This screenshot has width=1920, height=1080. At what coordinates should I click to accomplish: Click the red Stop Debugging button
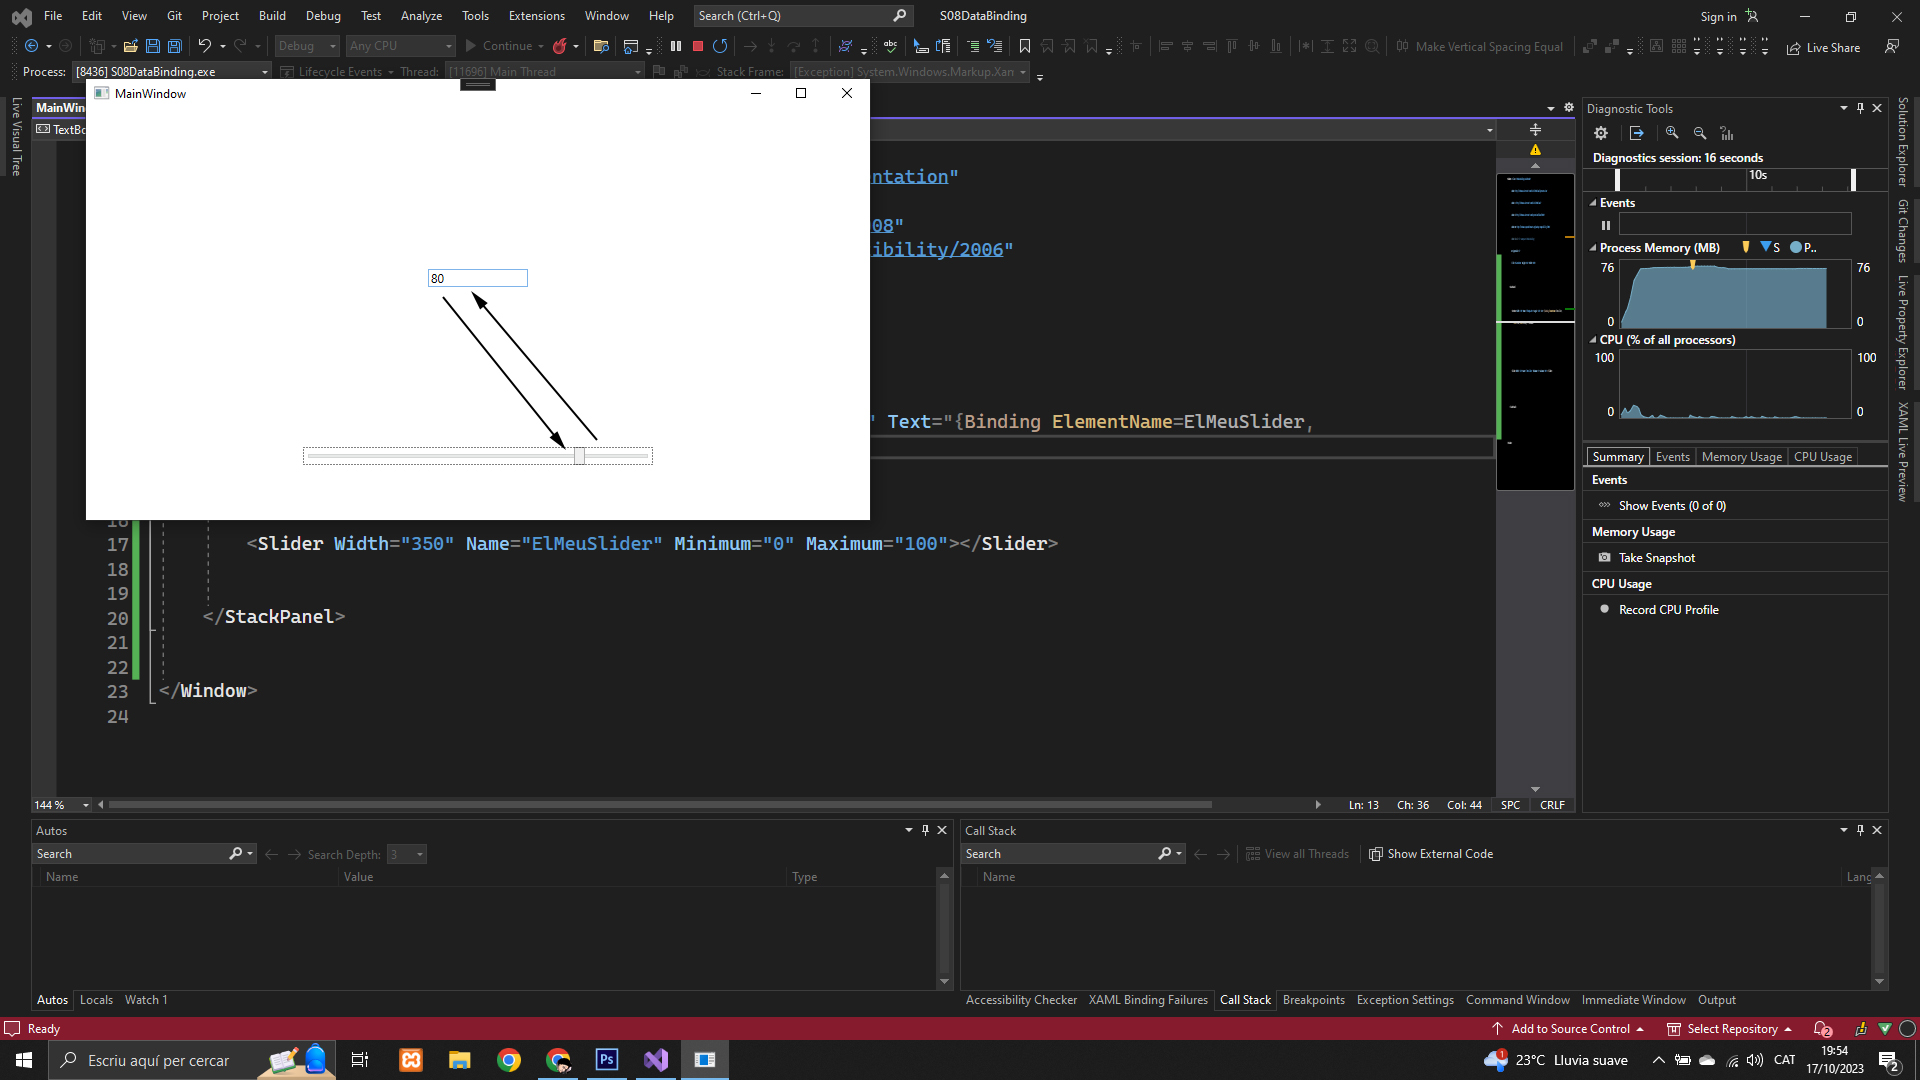[x=698, y=46]
